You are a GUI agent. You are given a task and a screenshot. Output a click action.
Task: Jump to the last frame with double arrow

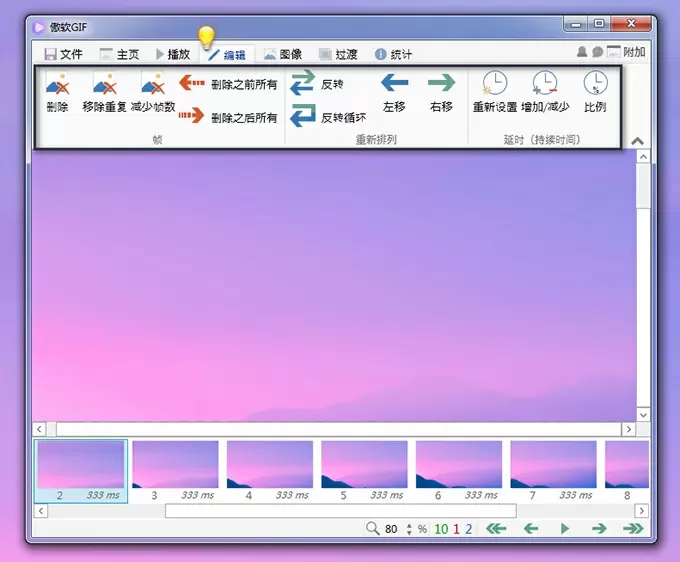632,528
